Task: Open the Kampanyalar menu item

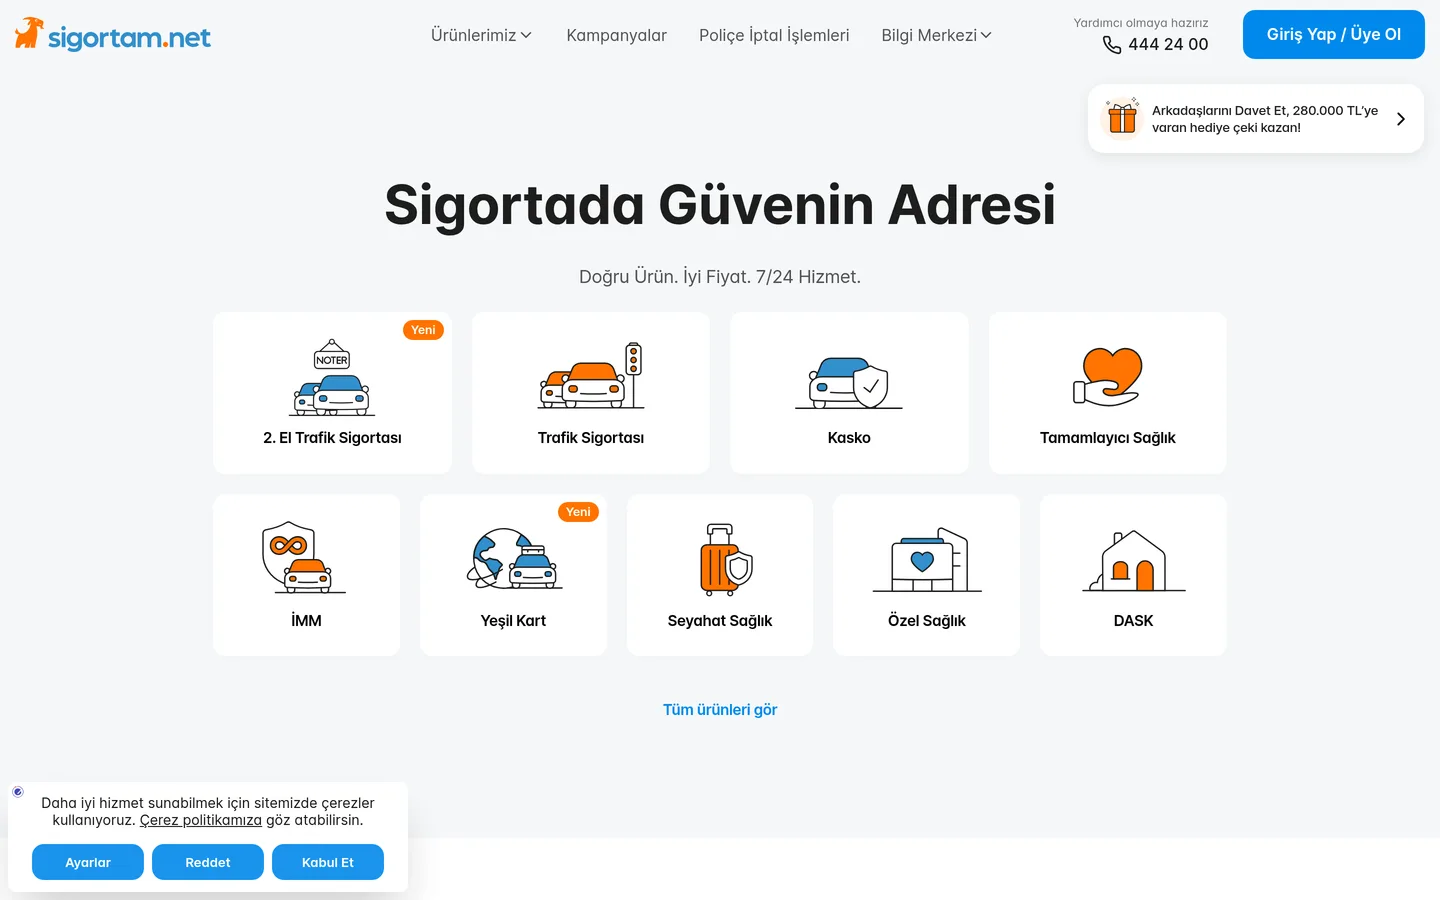Action: pos(616,35)
